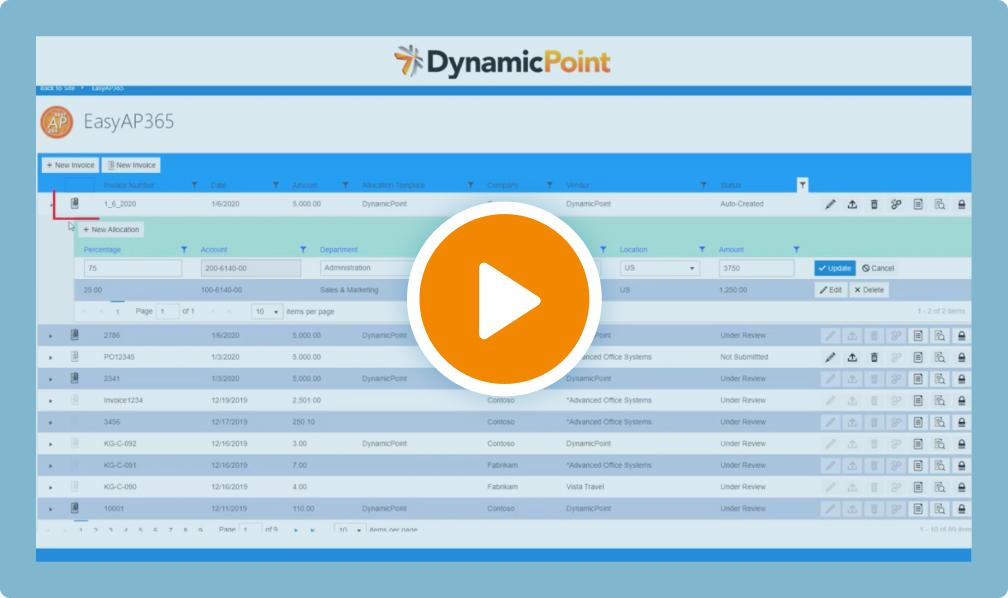Click the Not Submitted status cell

tap(744, 357)
